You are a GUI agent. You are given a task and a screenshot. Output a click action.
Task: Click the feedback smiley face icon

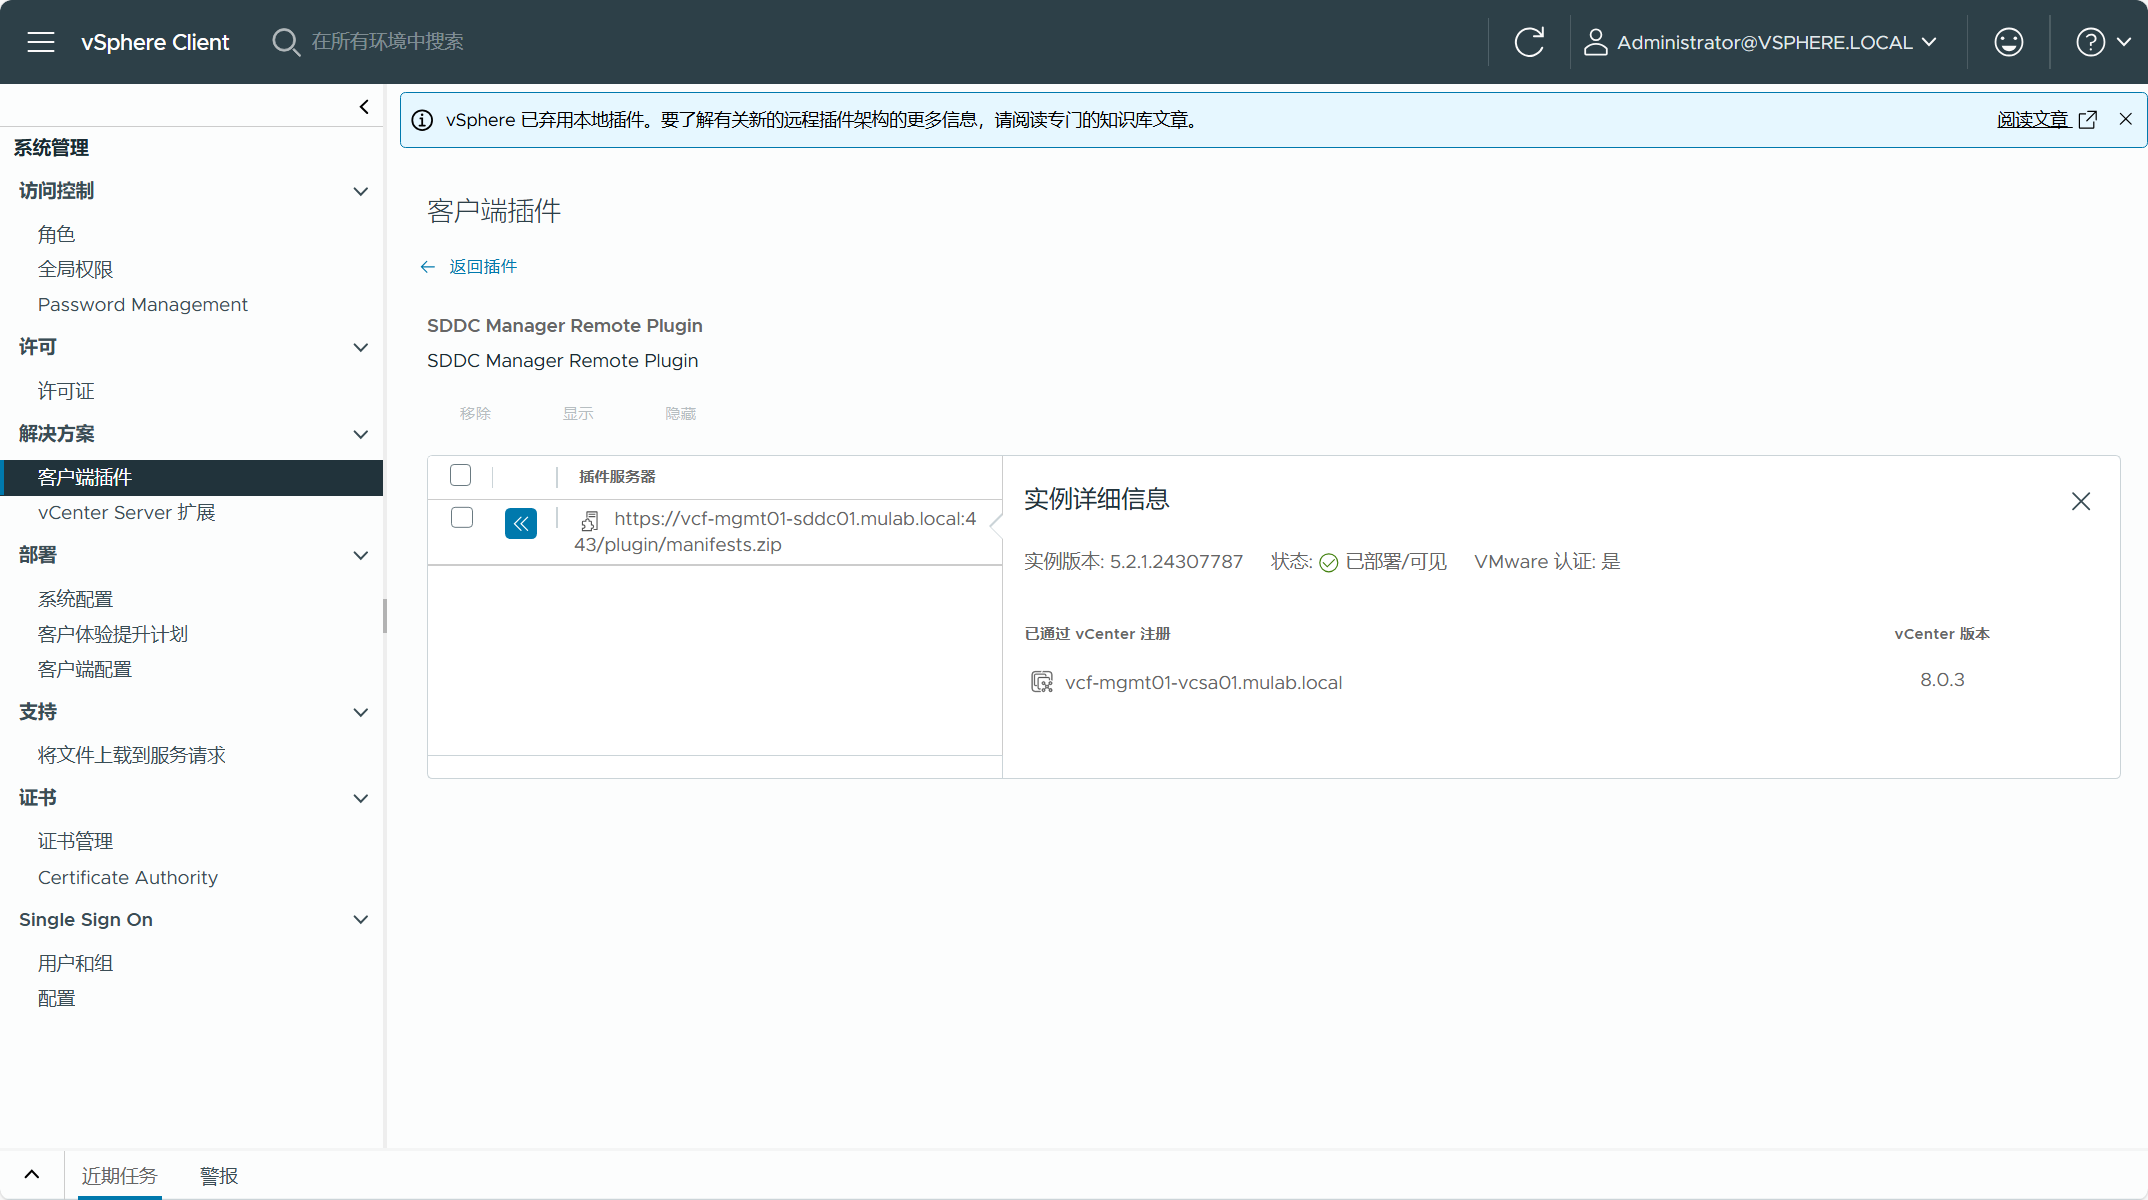click(2008, 41)
